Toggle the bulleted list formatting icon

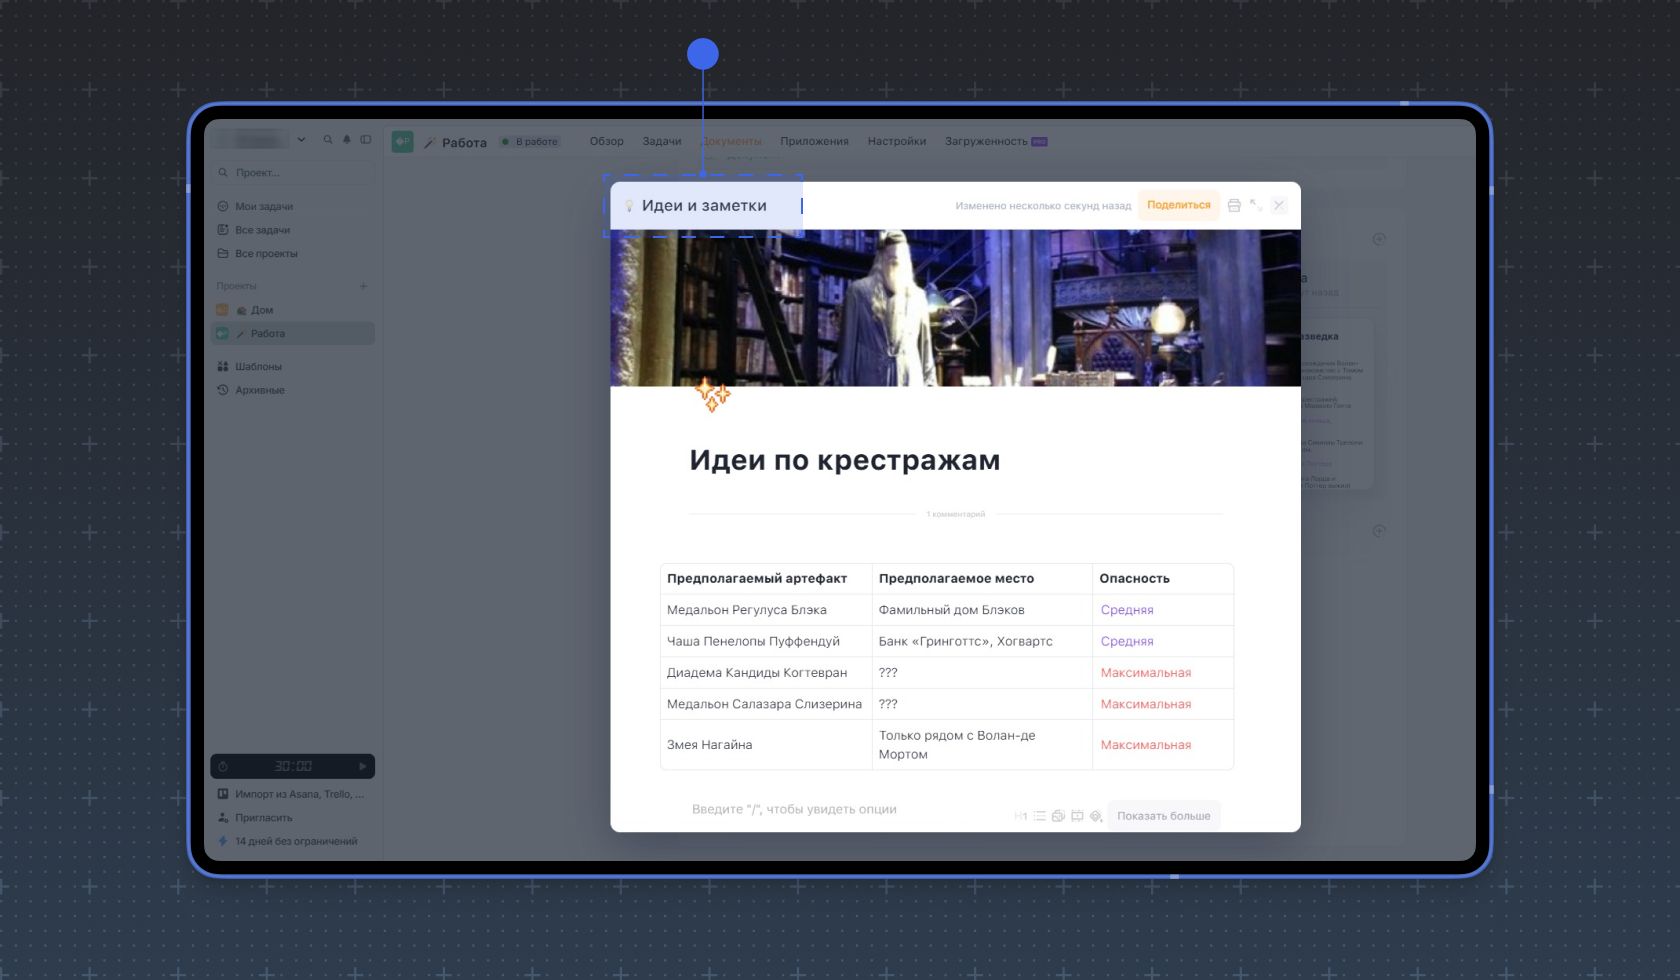[x=1039, y=816]
